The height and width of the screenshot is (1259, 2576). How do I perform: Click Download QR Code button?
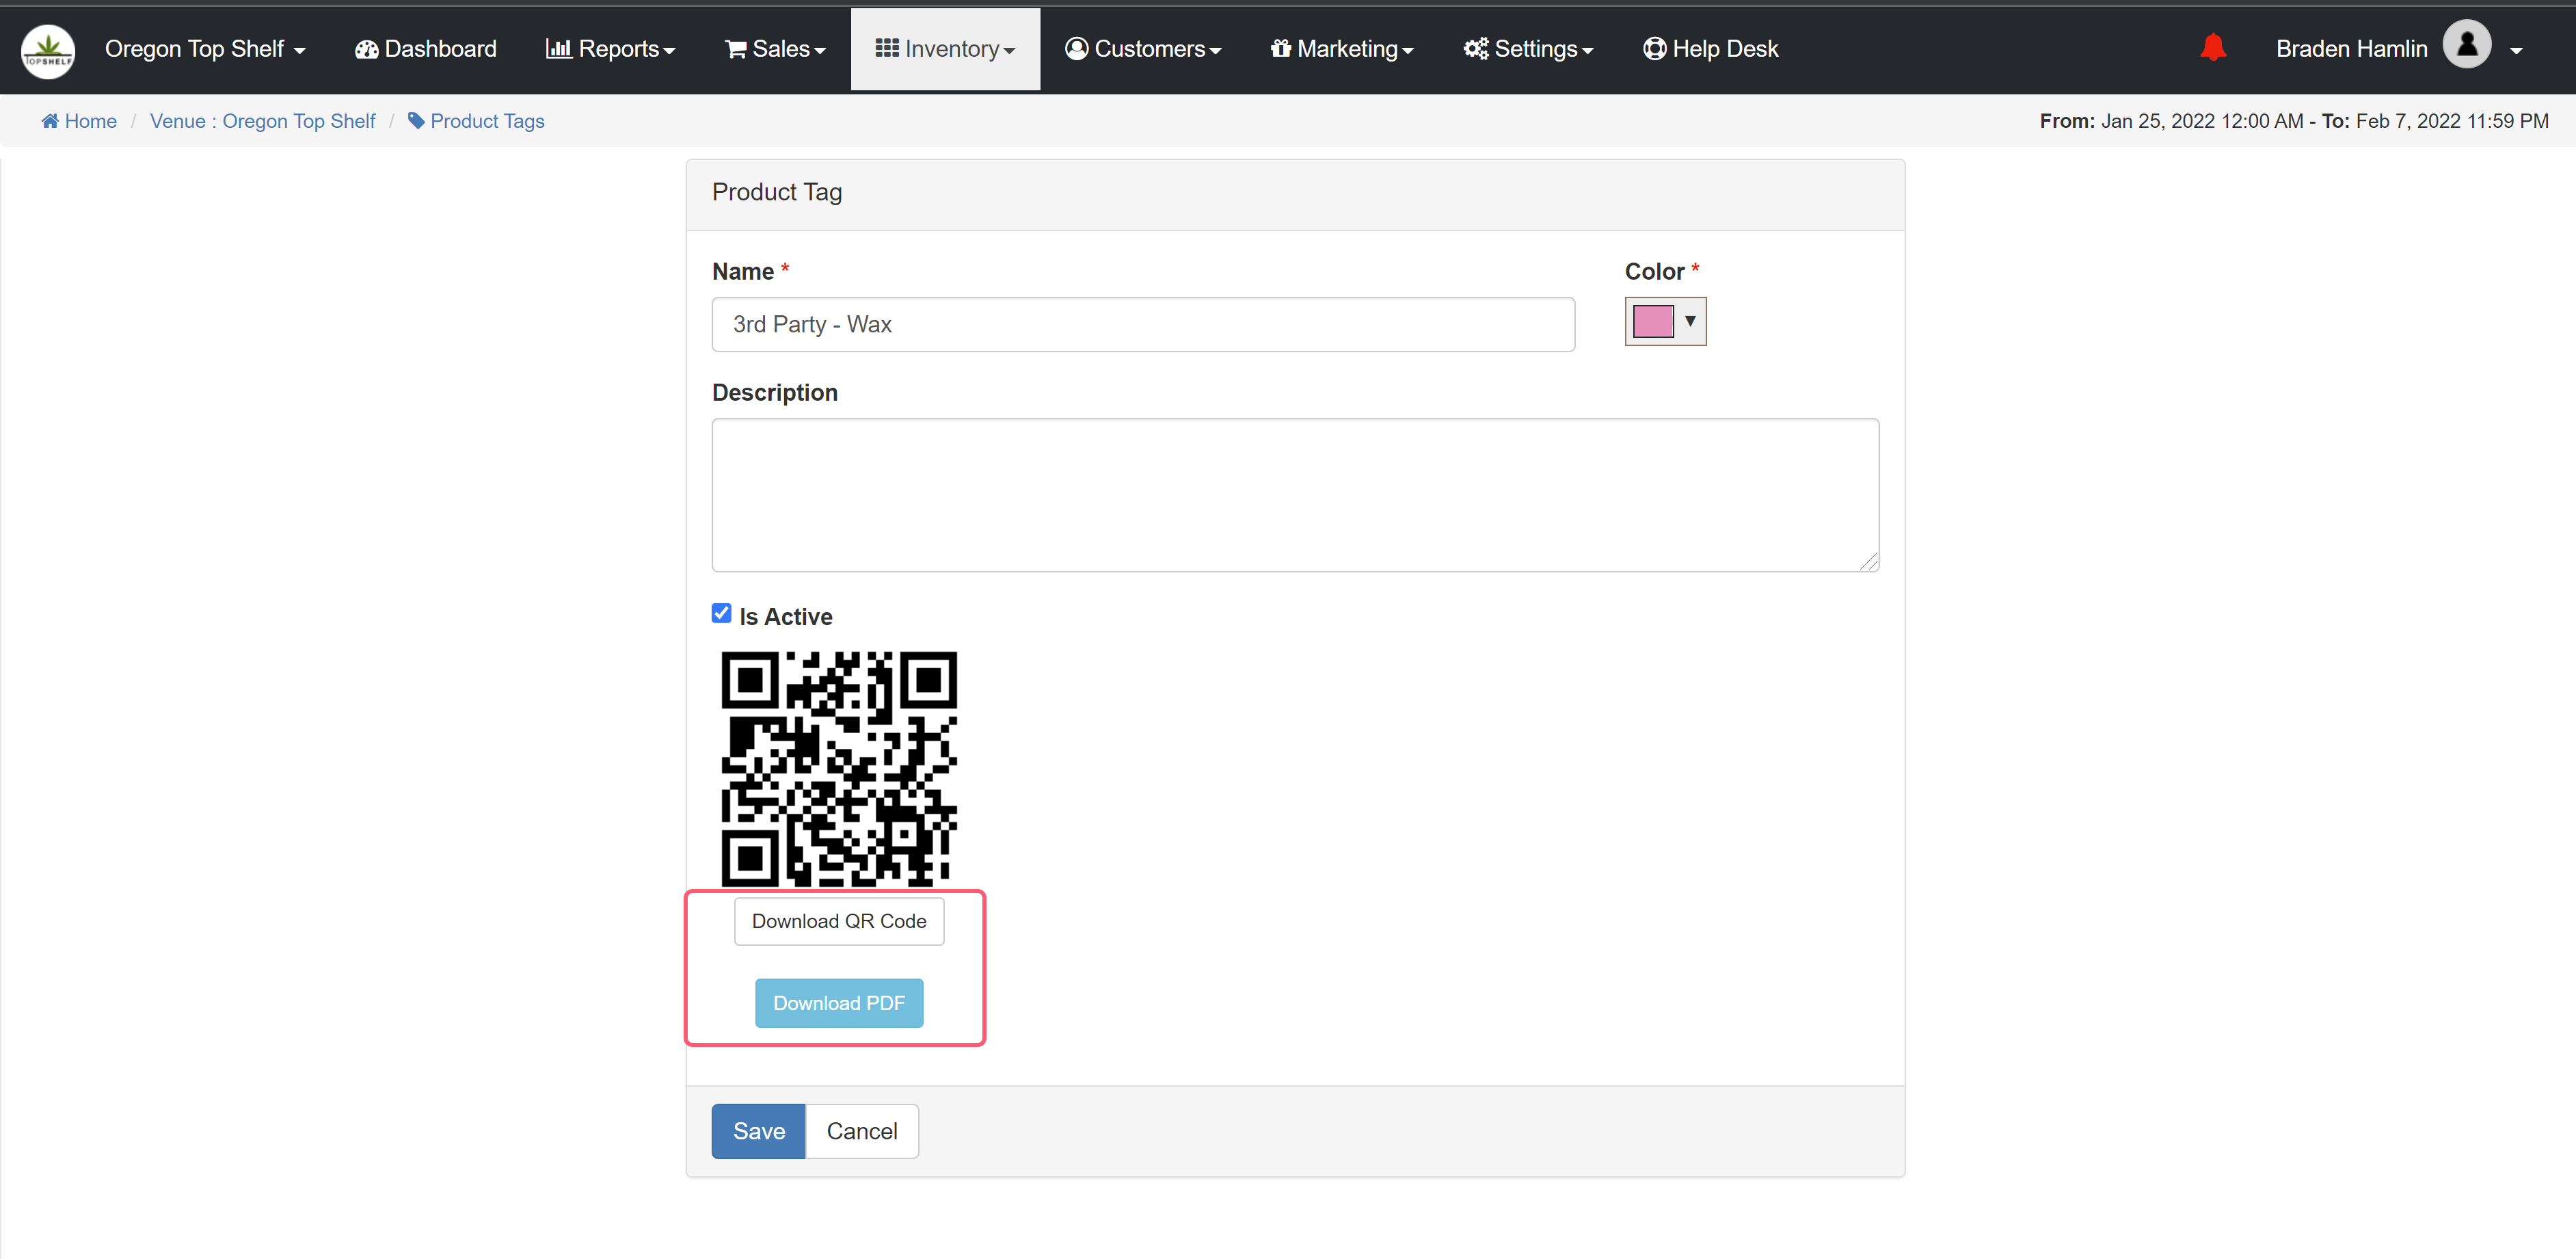tap(839, 921)
